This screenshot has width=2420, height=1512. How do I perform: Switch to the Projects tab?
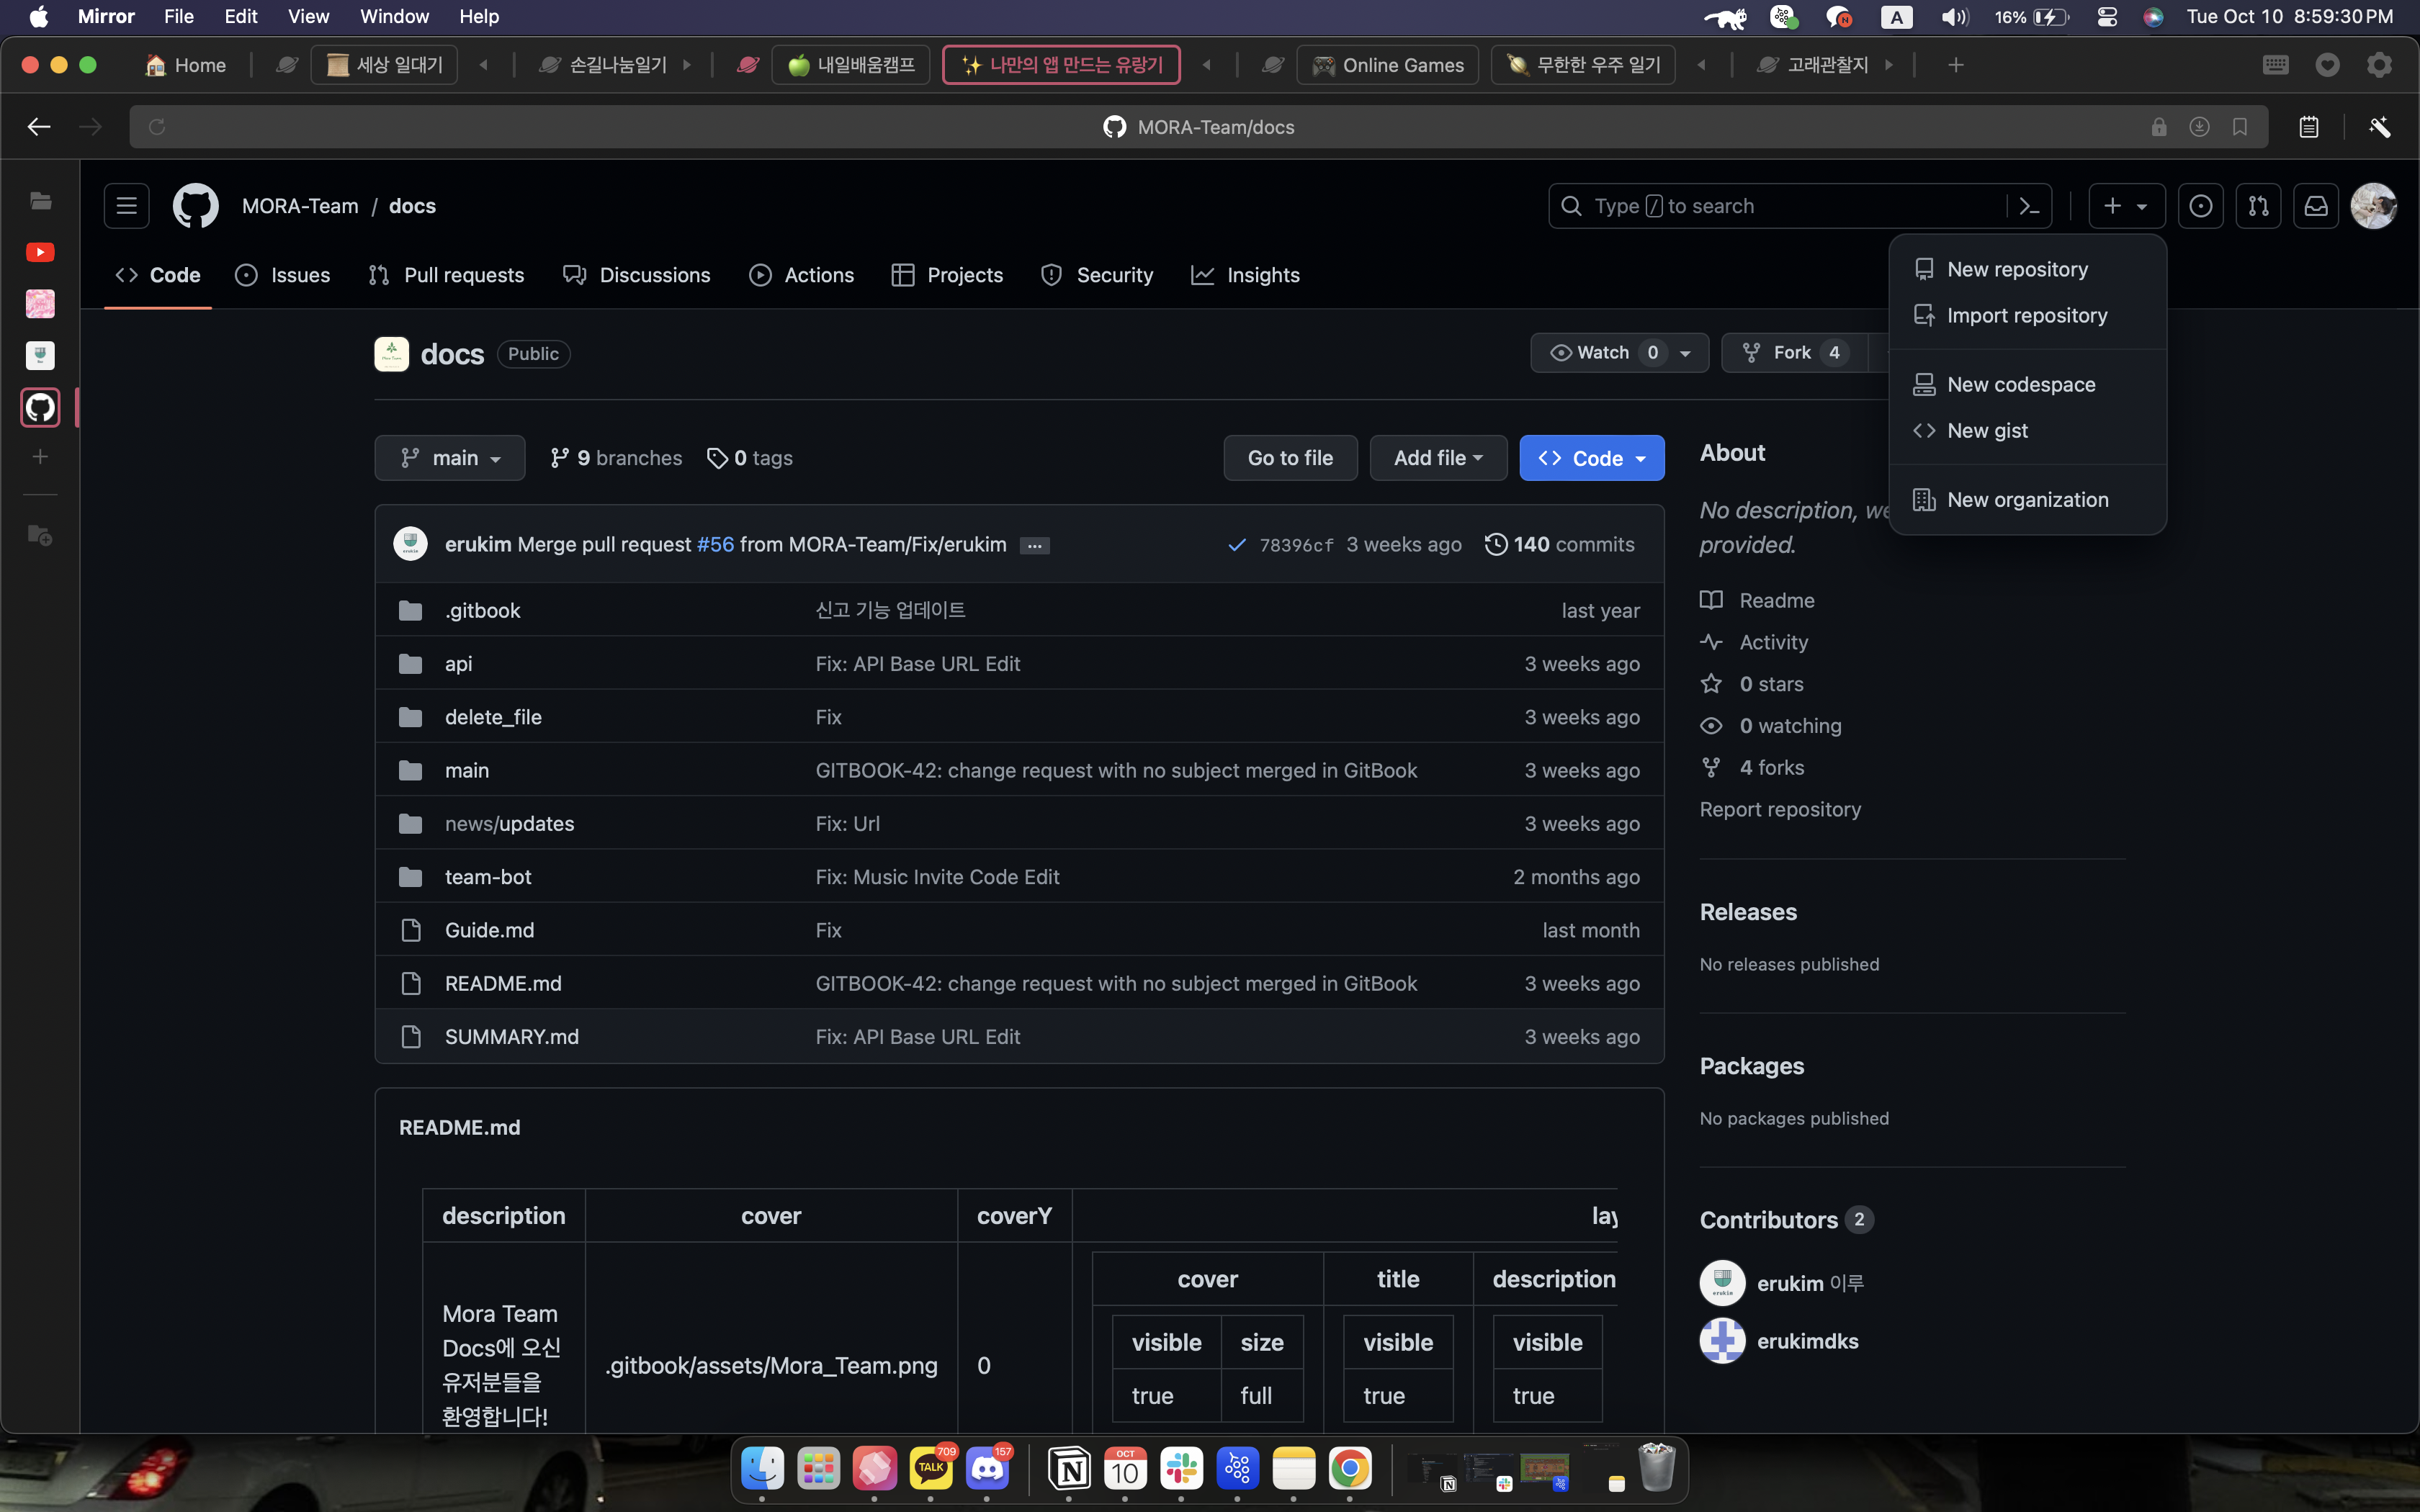(x=947, y=275)
